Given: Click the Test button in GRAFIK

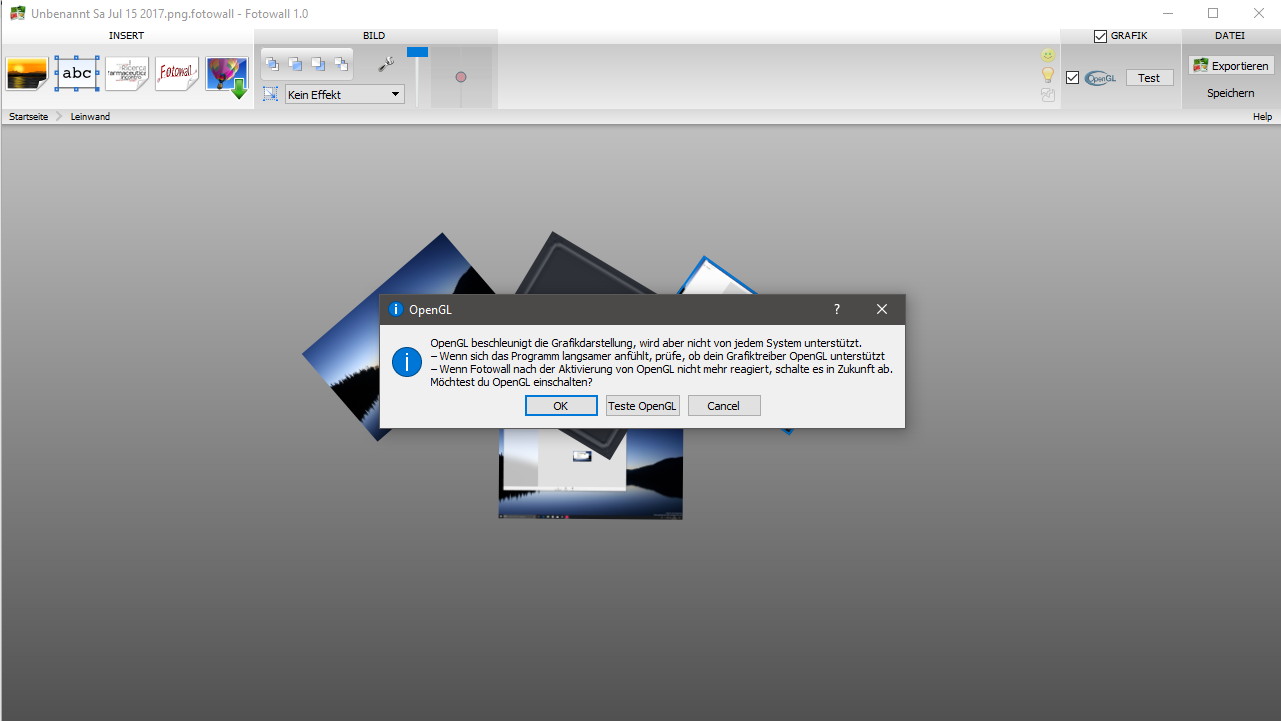Looking at the screenshot, I should click(x=1149, y=78).
